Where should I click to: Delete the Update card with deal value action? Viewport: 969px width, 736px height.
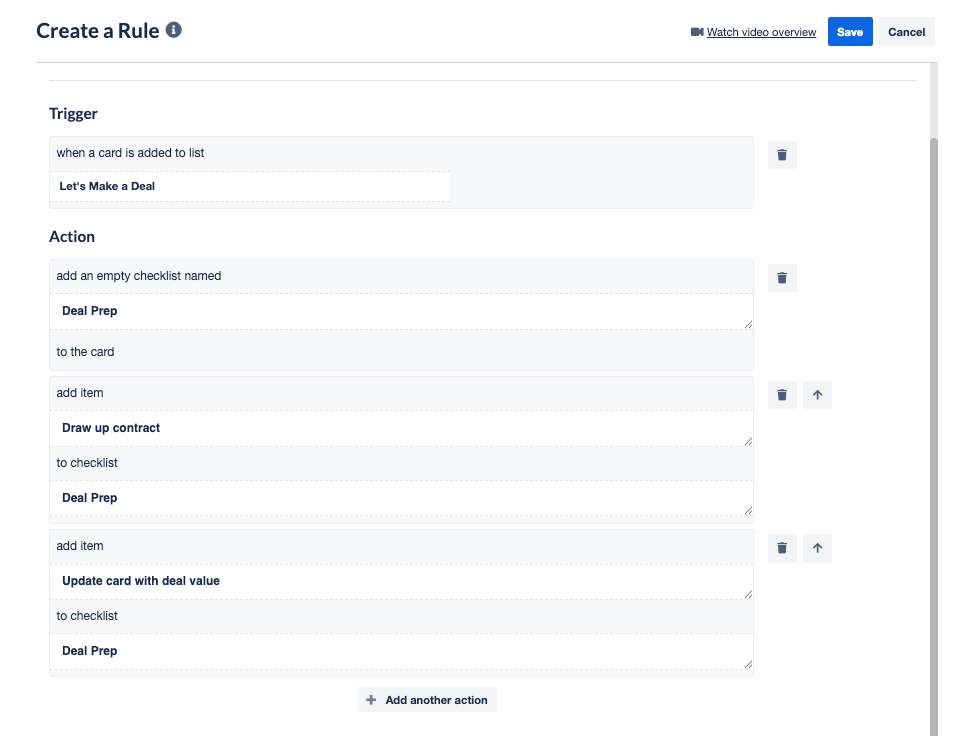click(782, 548)
